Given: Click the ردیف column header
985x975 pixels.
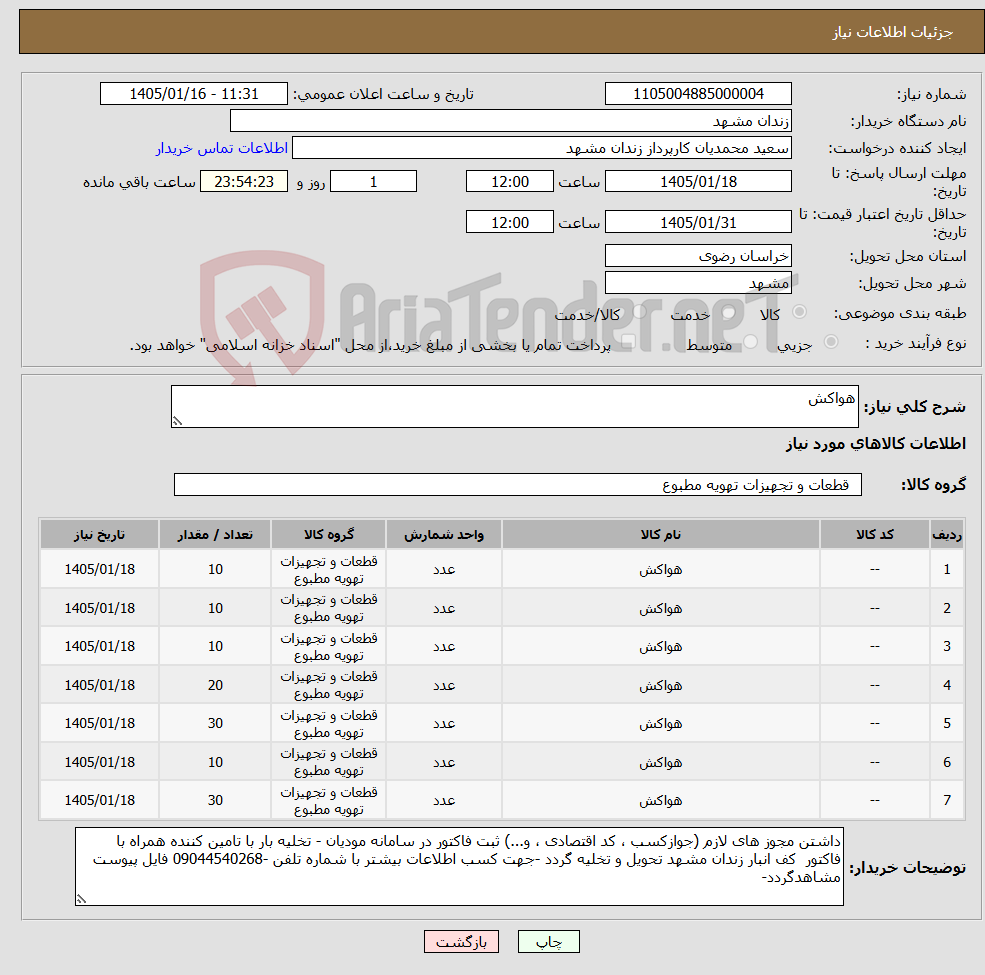Looking at the screenshot, I should tap(947, 535).
